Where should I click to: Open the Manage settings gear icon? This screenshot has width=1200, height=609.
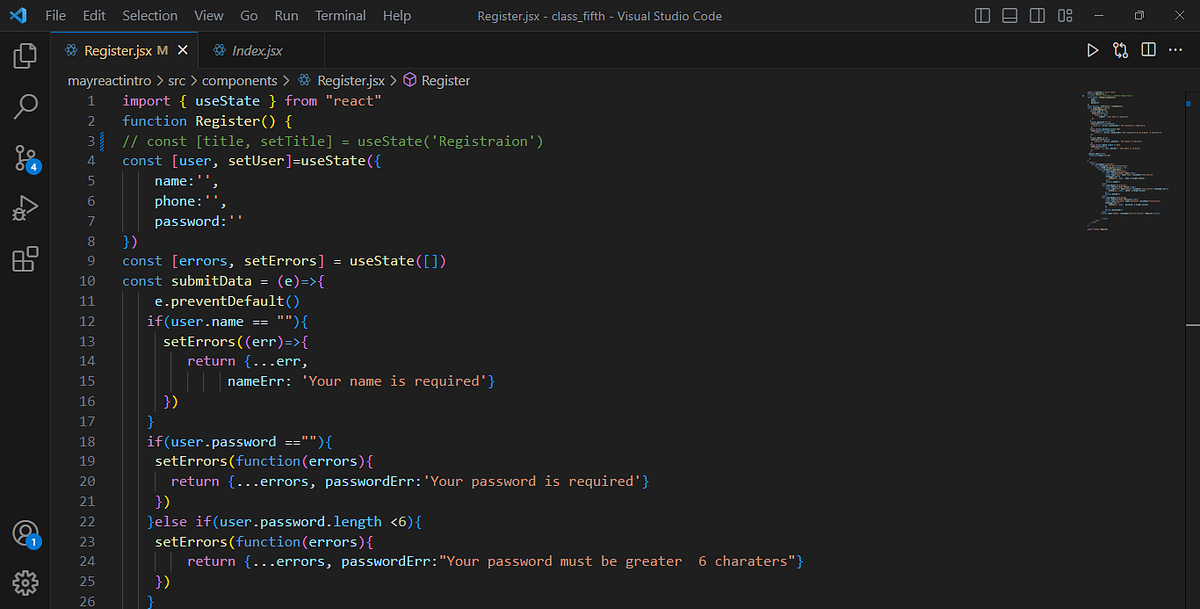[x=24, y=582]
